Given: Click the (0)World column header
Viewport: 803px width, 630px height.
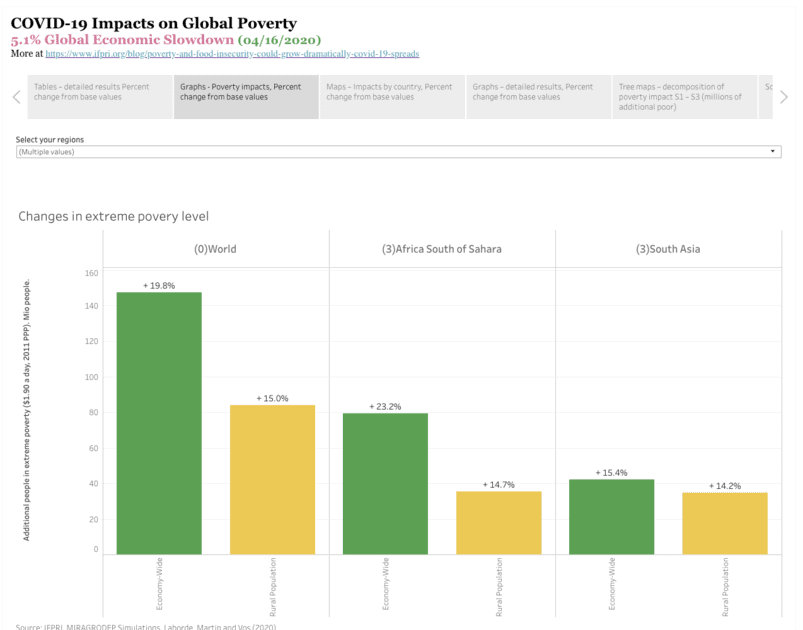Looking at the screenshot, I should 215,249.
